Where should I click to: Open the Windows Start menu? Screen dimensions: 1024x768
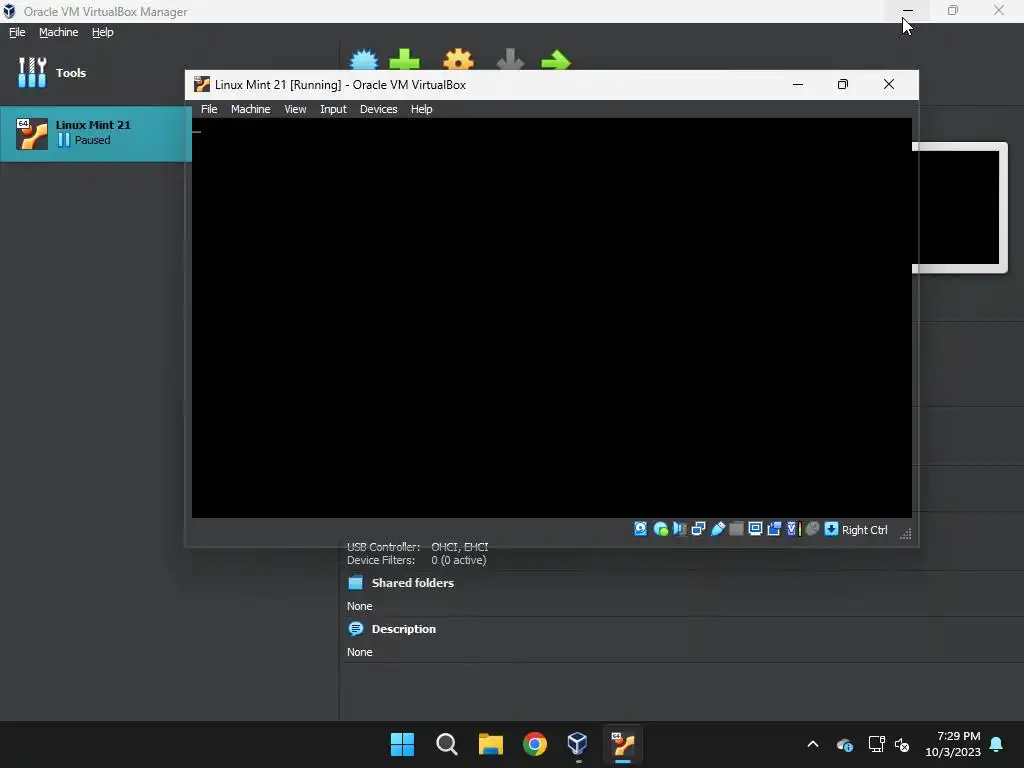point(402,744)
